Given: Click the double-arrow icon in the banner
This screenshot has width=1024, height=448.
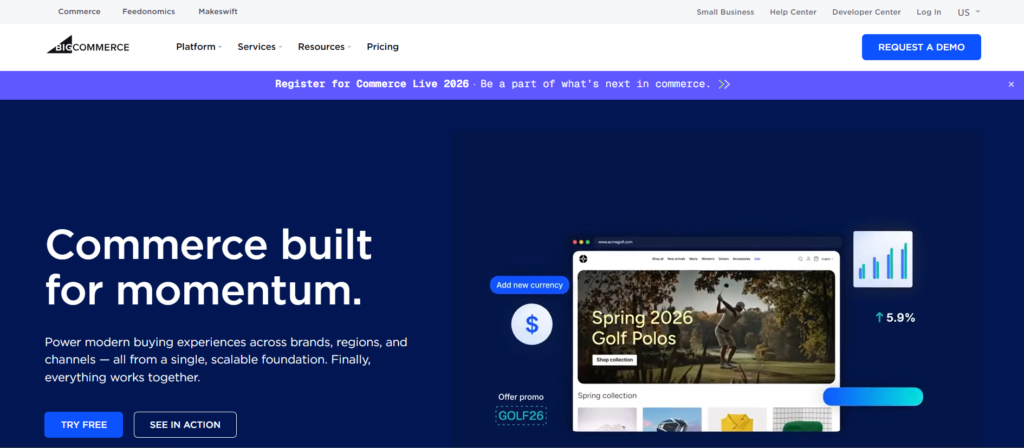Looking at the screenshot, I should pos(724,84).
